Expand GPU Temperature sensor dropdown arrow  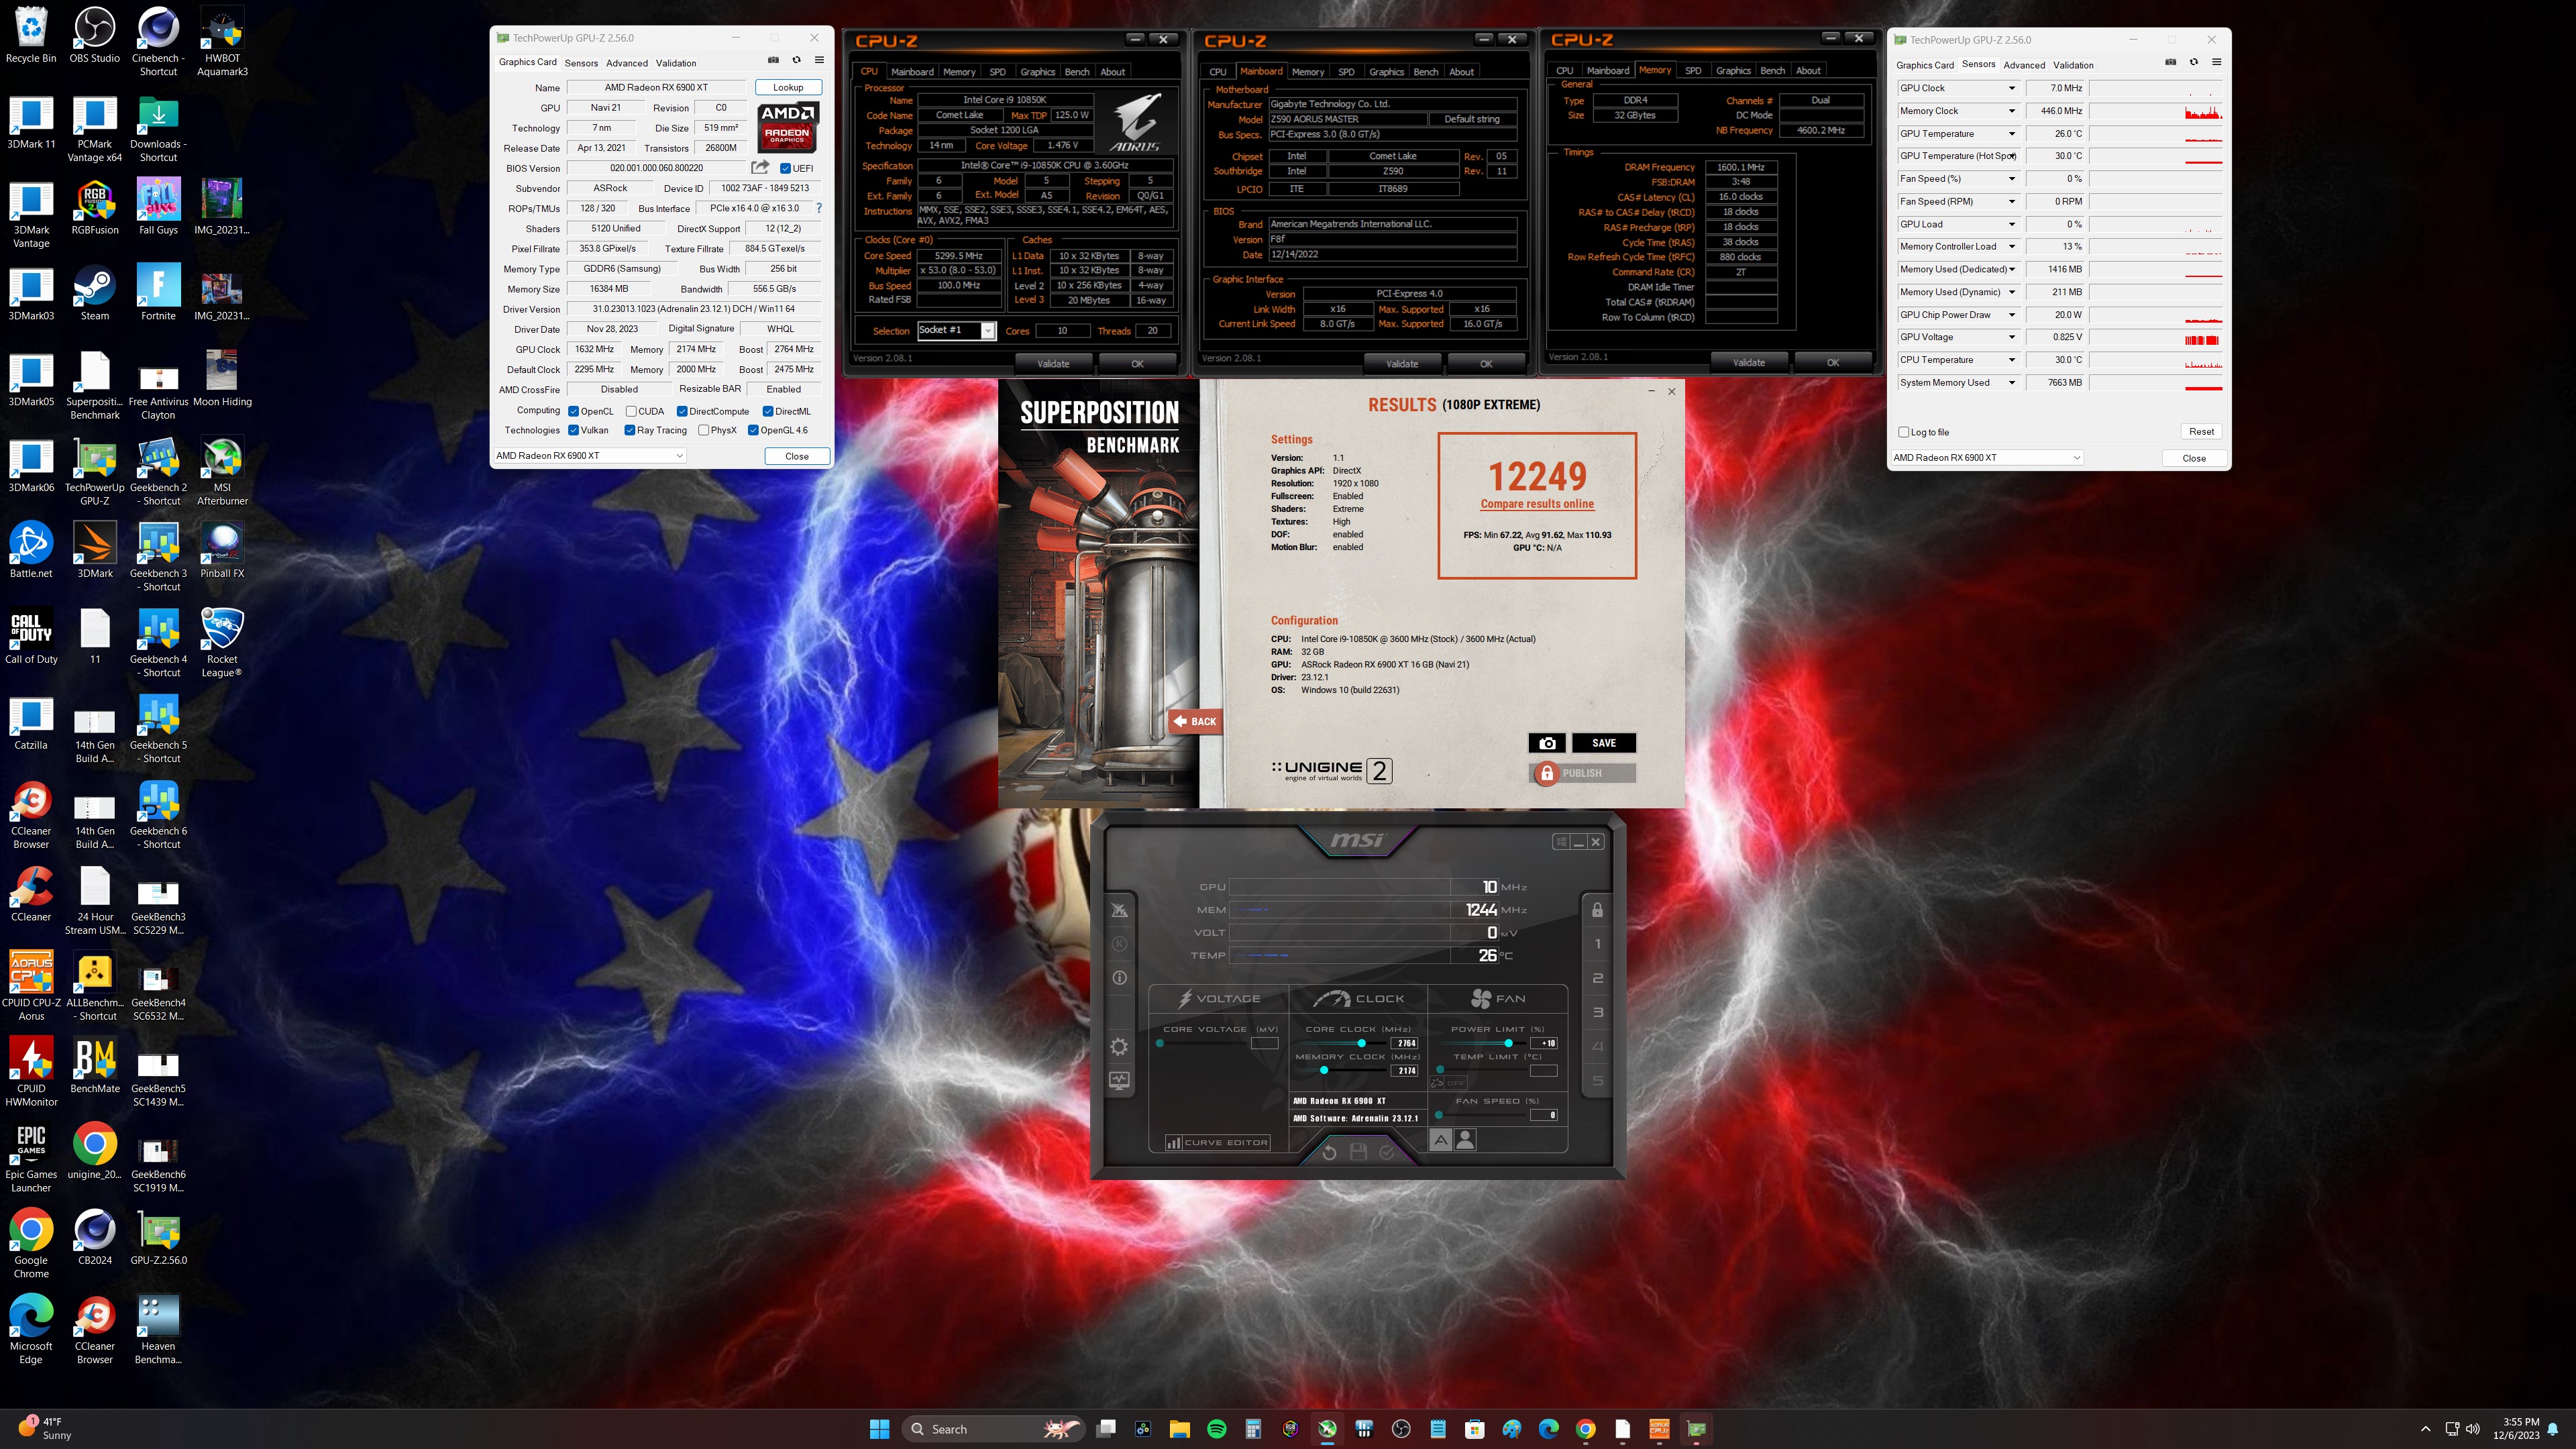coord(2012,134)
